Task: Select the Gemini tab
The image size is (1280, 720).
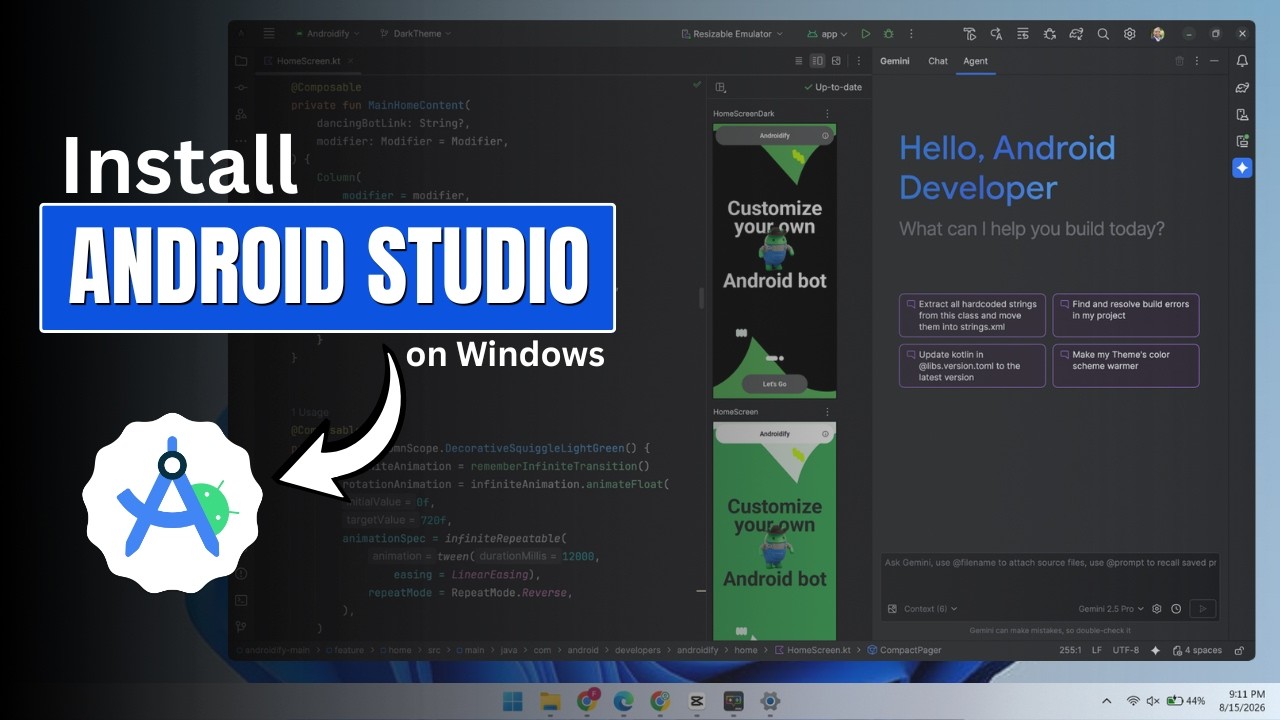Action: [895, 61]
